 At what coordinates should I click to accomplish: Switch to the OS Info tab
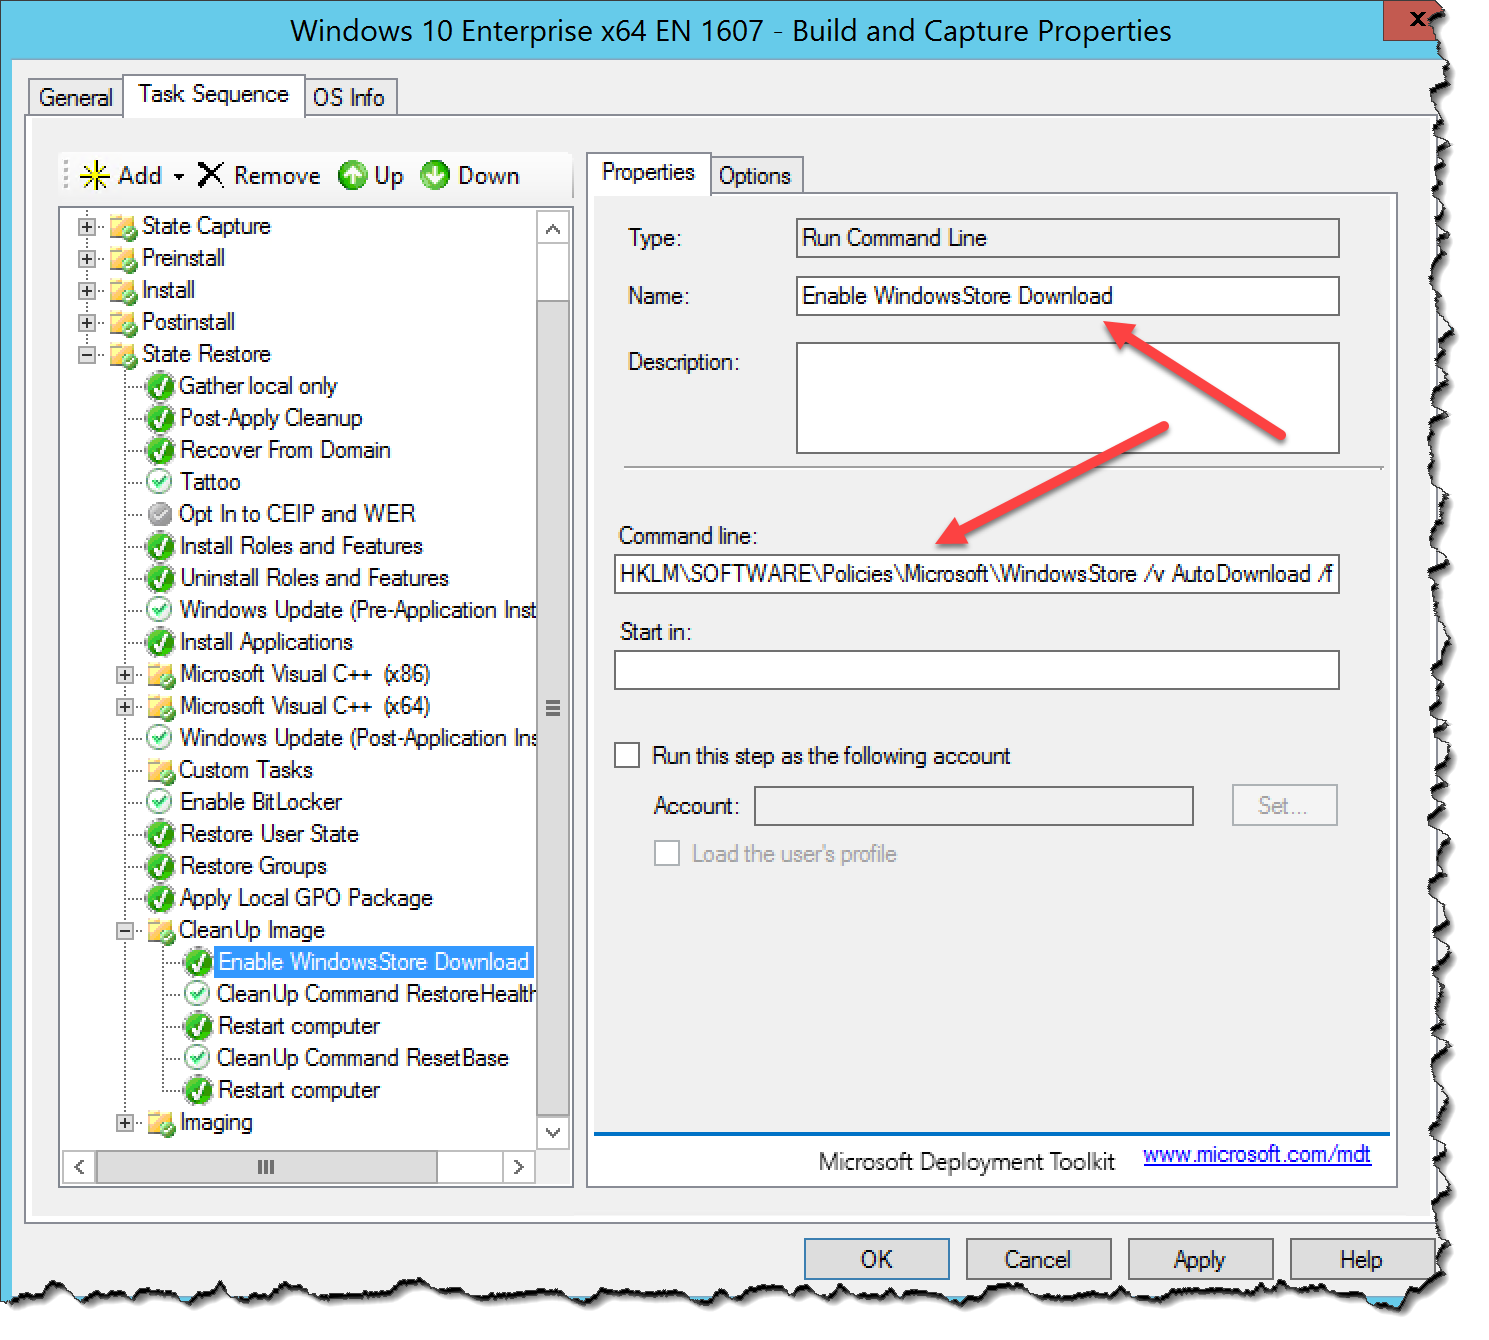click(349, 96)
